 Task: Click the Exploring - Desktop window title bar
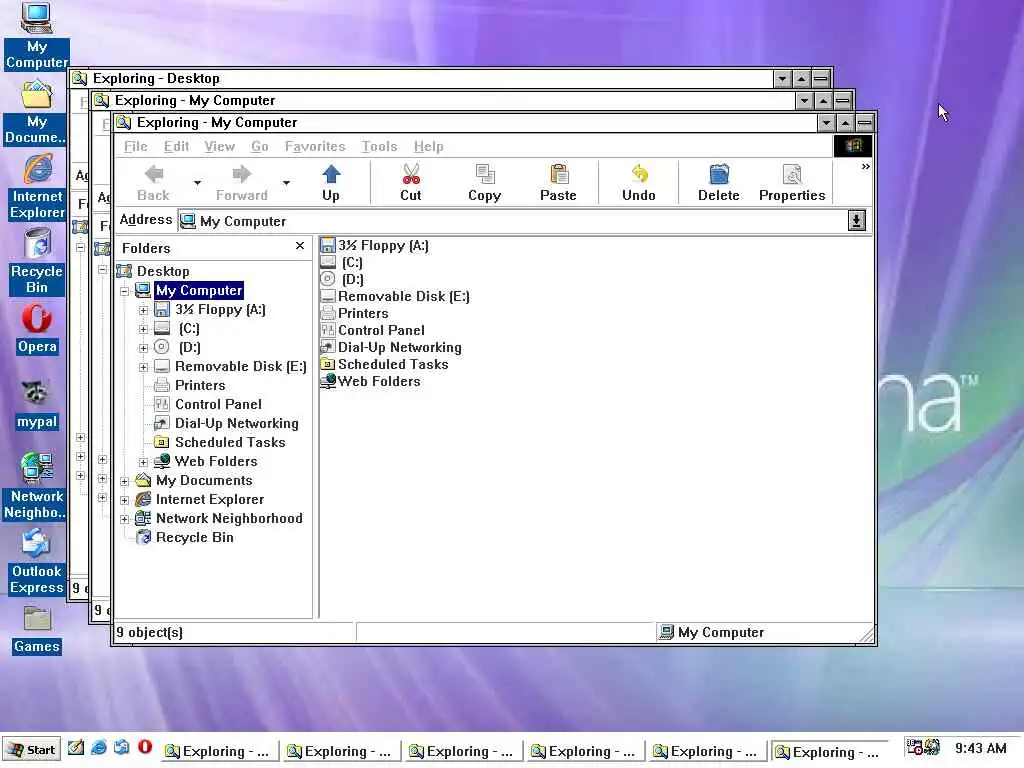pos(431,78)
